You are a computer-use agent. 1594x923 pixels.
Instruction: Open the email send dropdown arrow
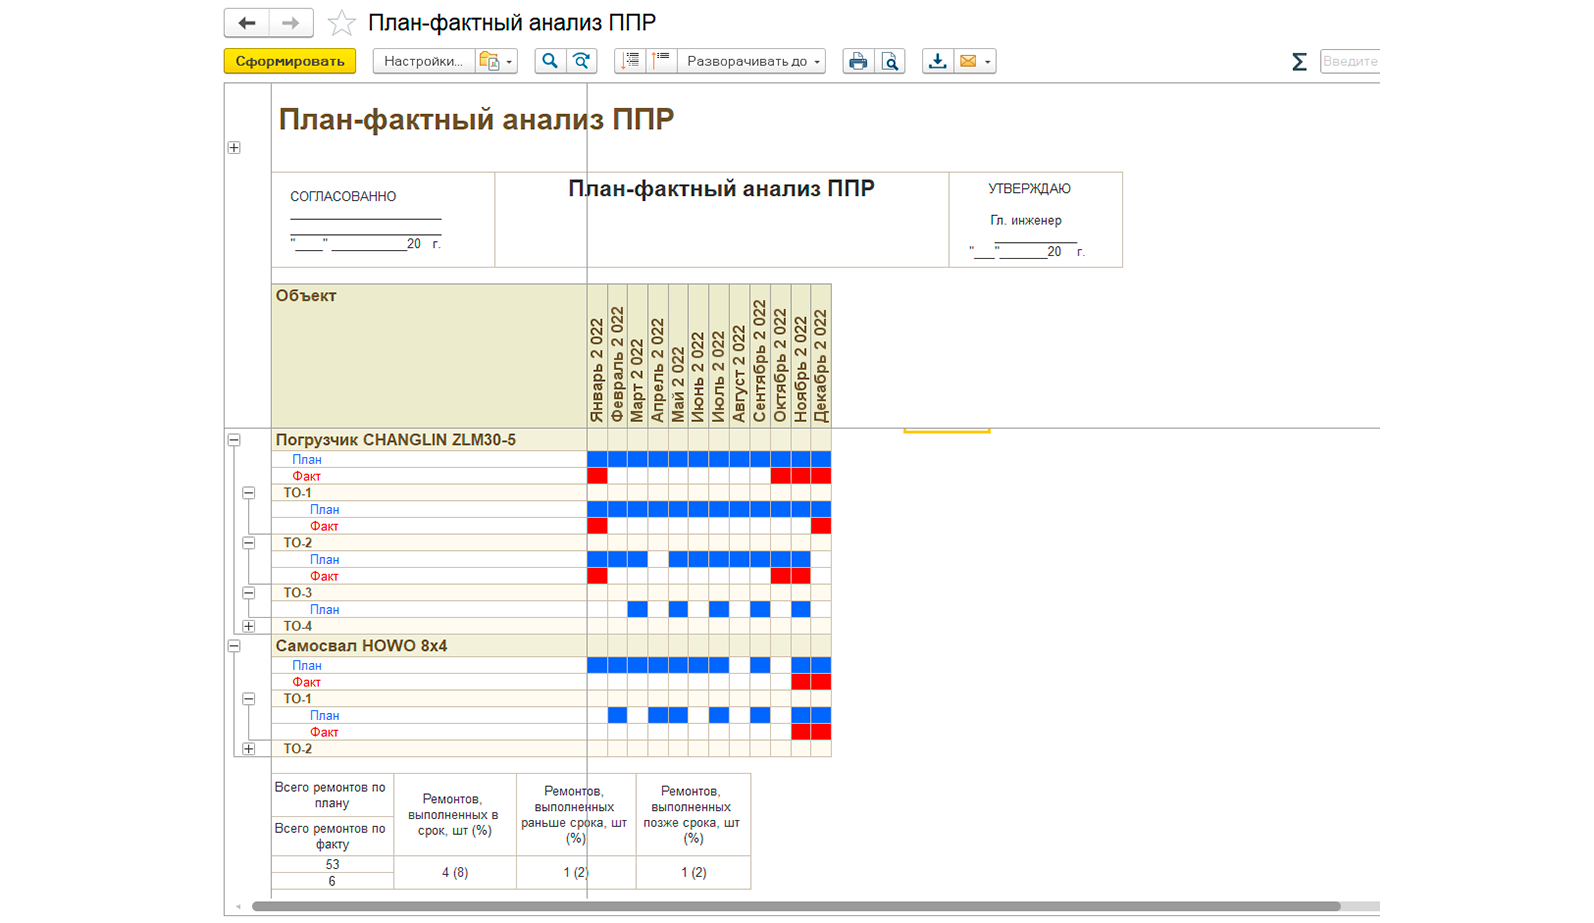click(988, 62)
